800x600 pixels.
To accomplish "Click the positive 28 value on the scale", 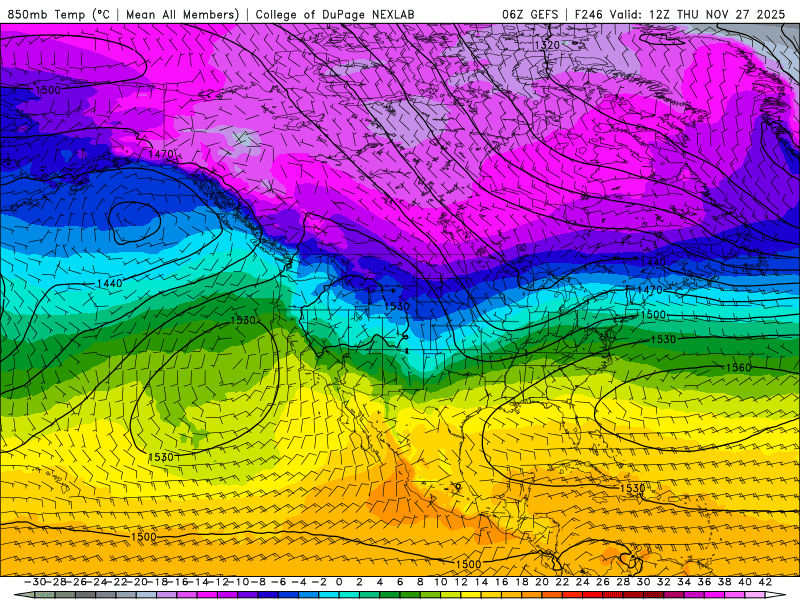I will coord(623,582).
